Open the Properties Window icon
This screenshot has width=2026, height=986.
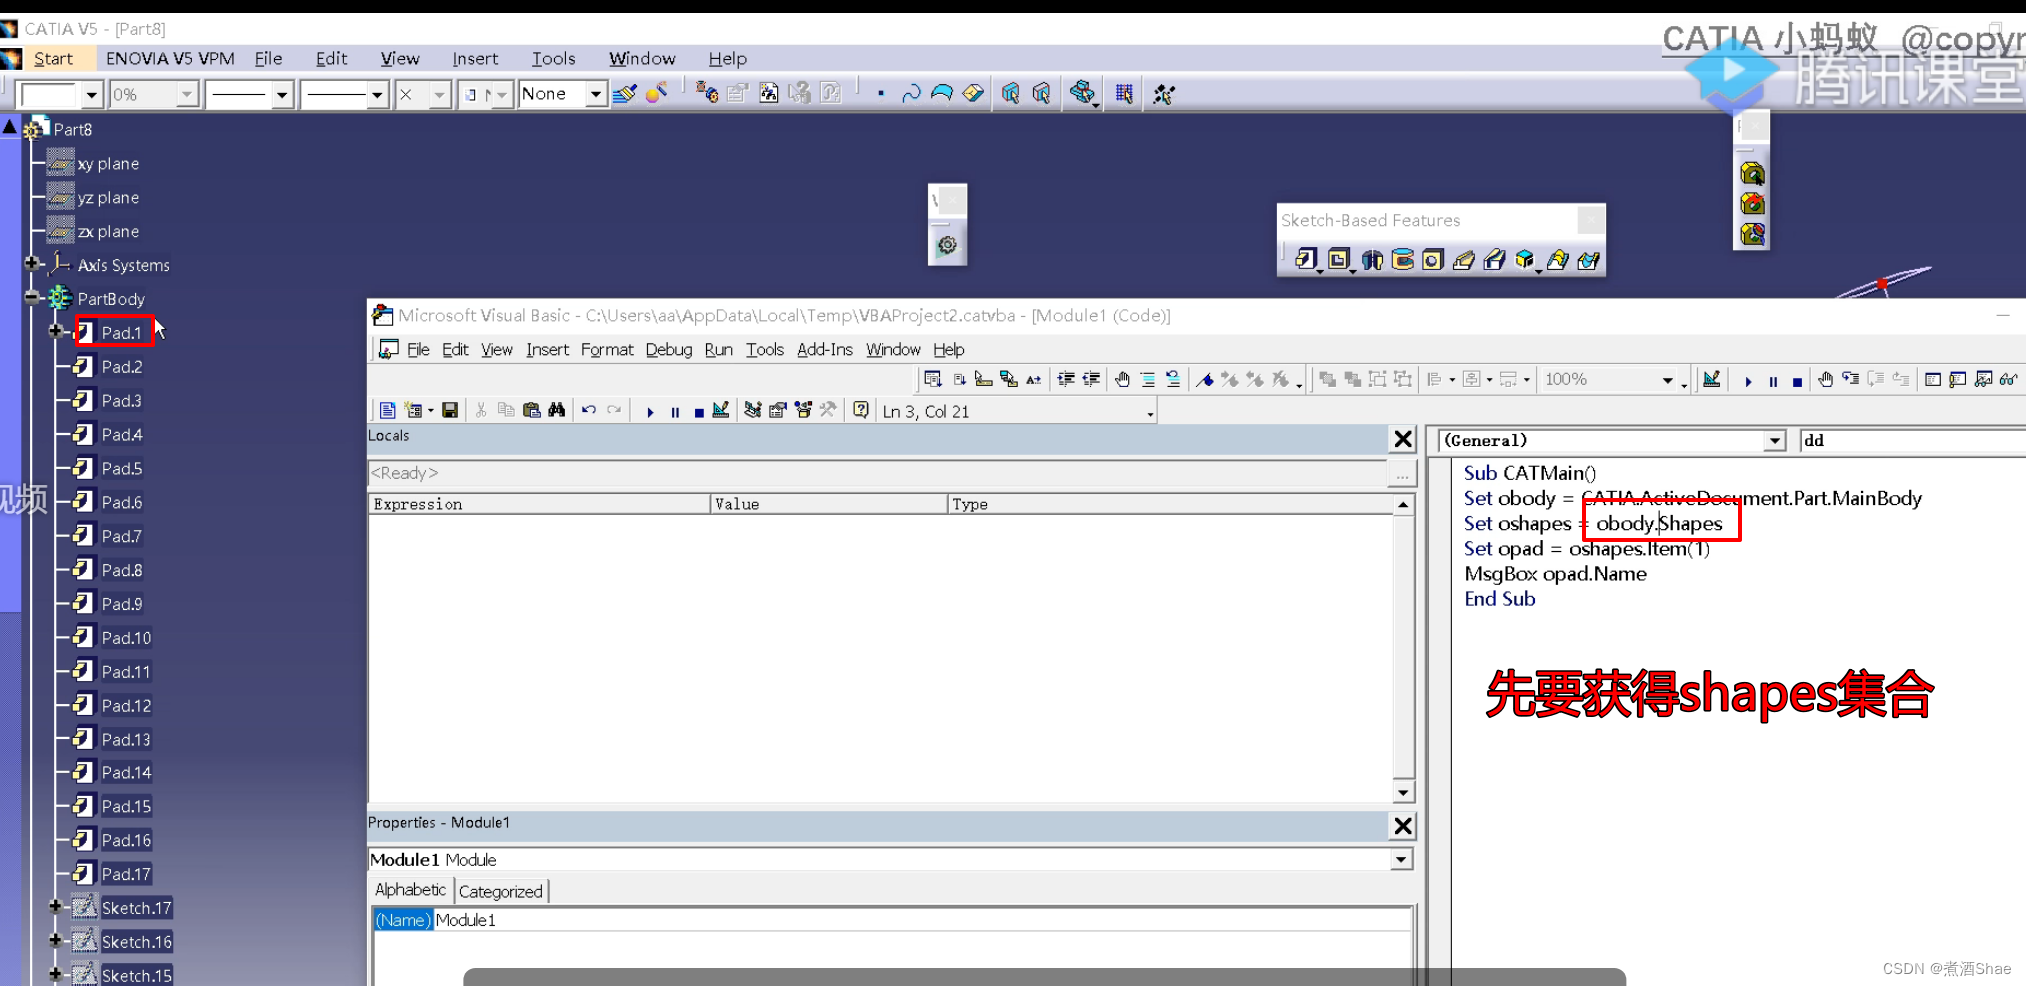(x=777, y=410)
